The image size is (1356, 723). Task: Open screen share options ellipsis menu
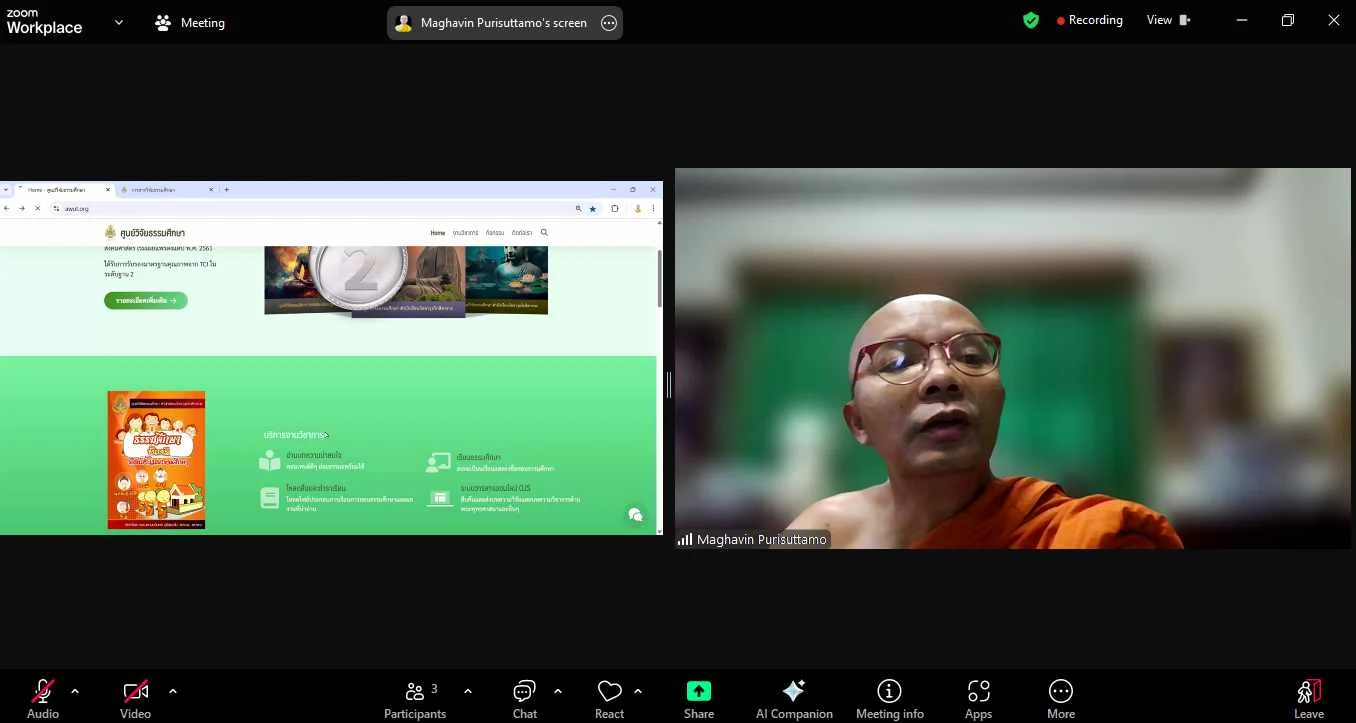[x=609, y=23]
